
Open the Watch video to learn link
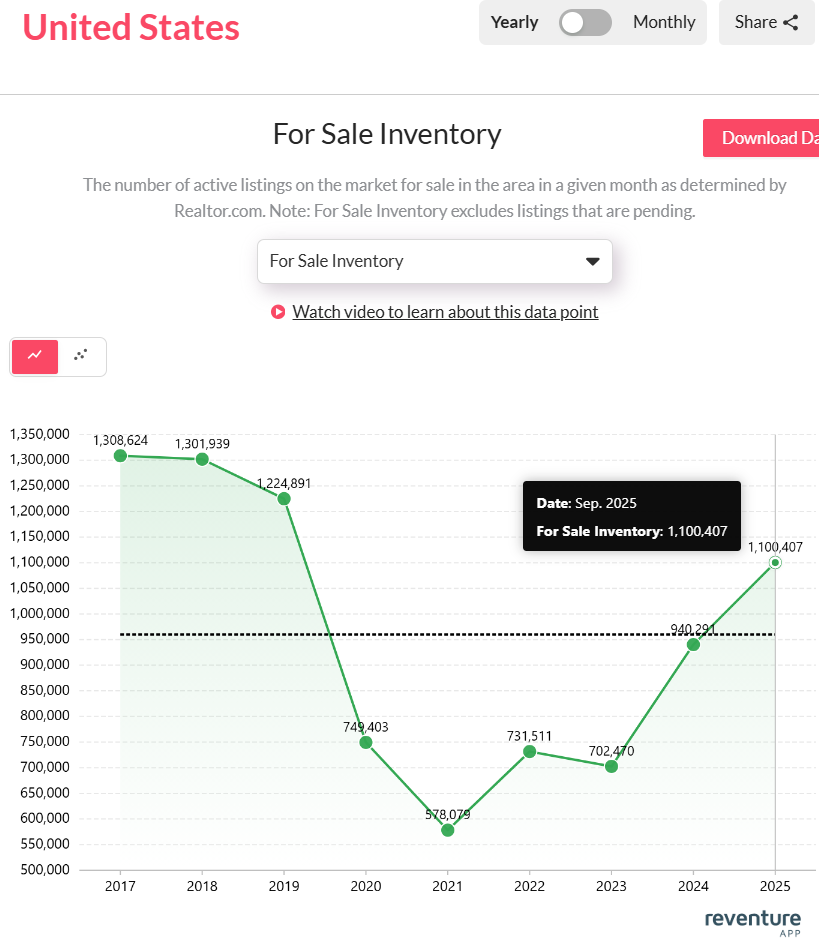tap(445, 312)
